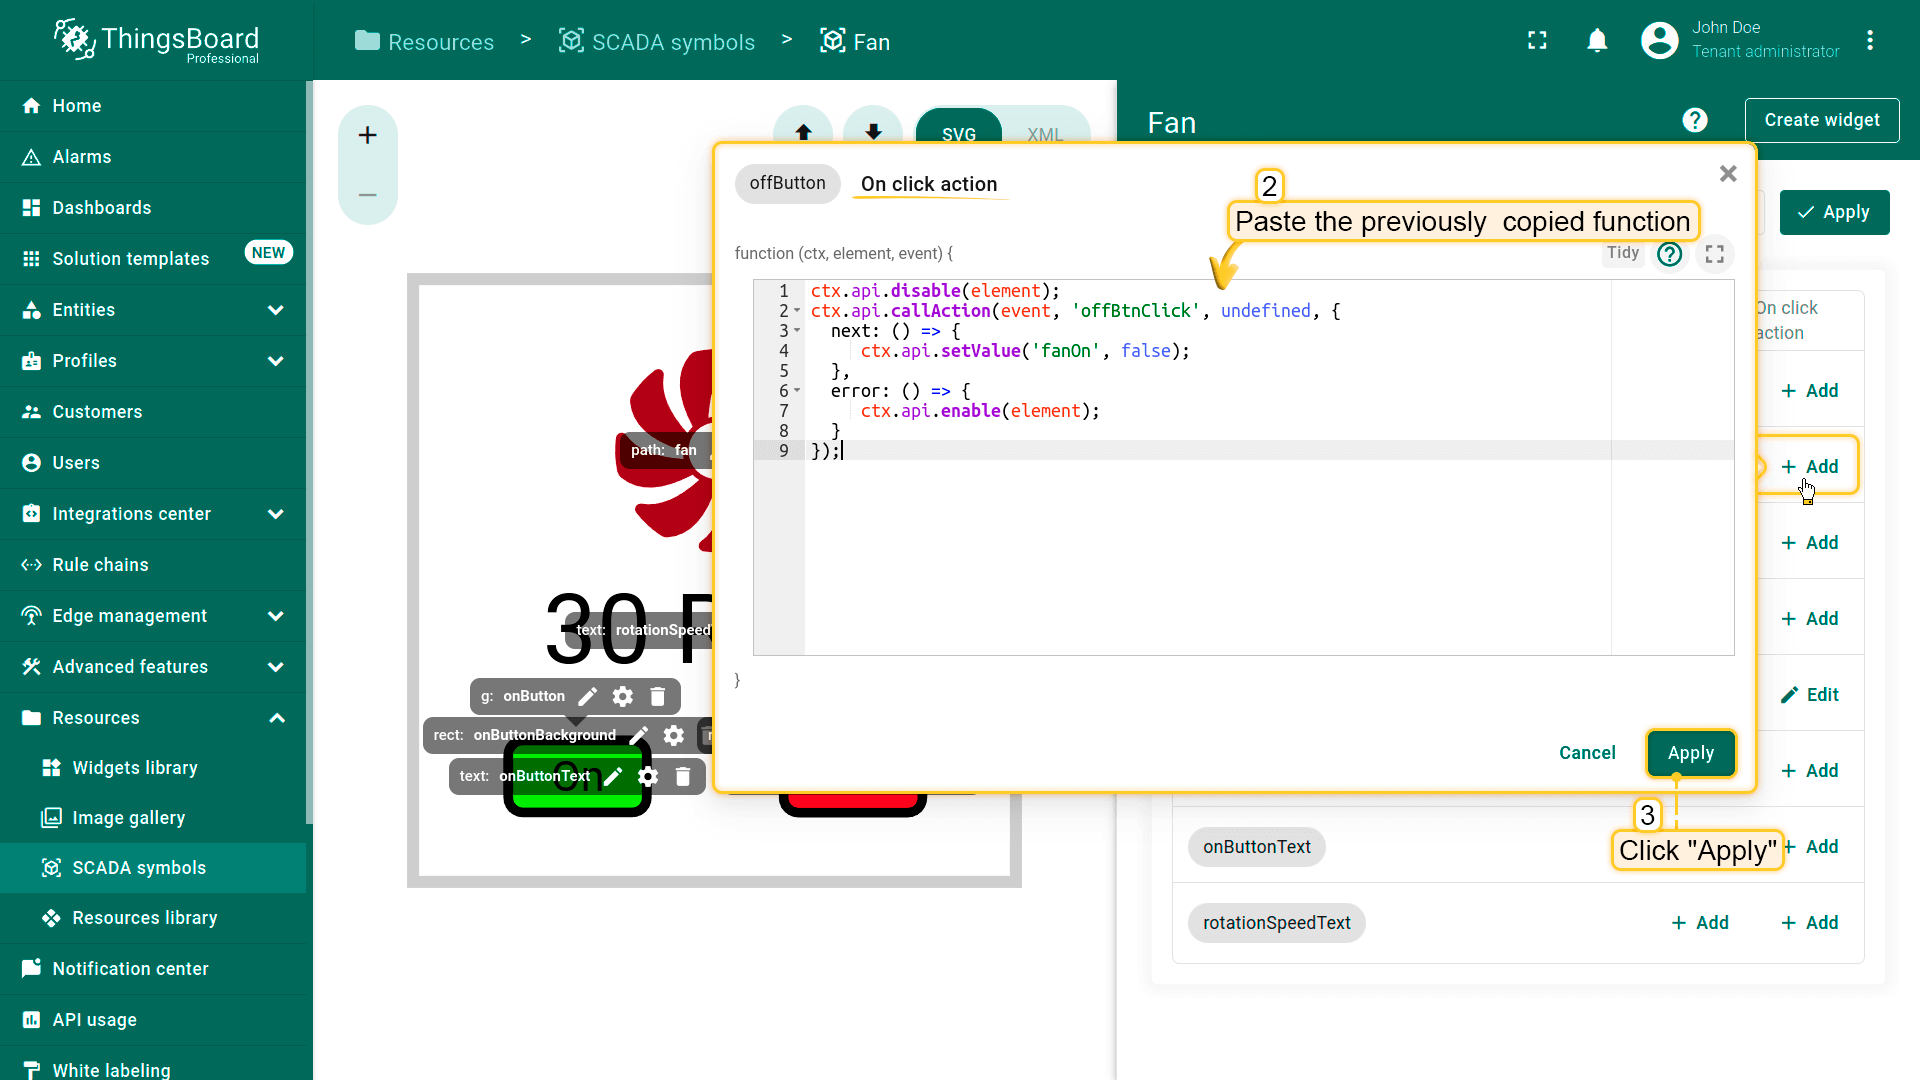Expand the Integrations center section
The height and width of the screenshot is (1080, 1920).
point(275,514)
